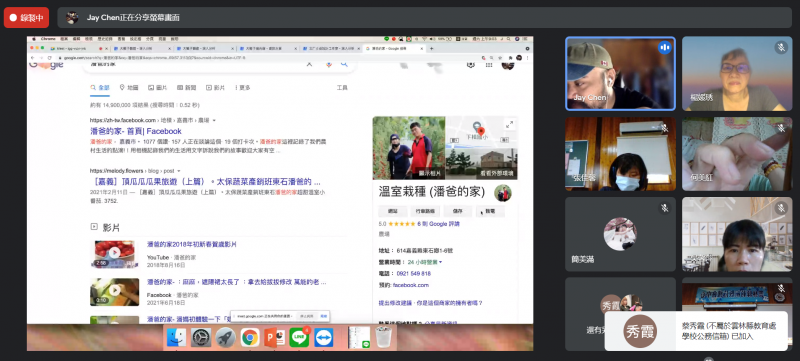This screenshot has height=361, width=800.
Task: Select the 地圖 search tab
Action: [x=129, y=88]
